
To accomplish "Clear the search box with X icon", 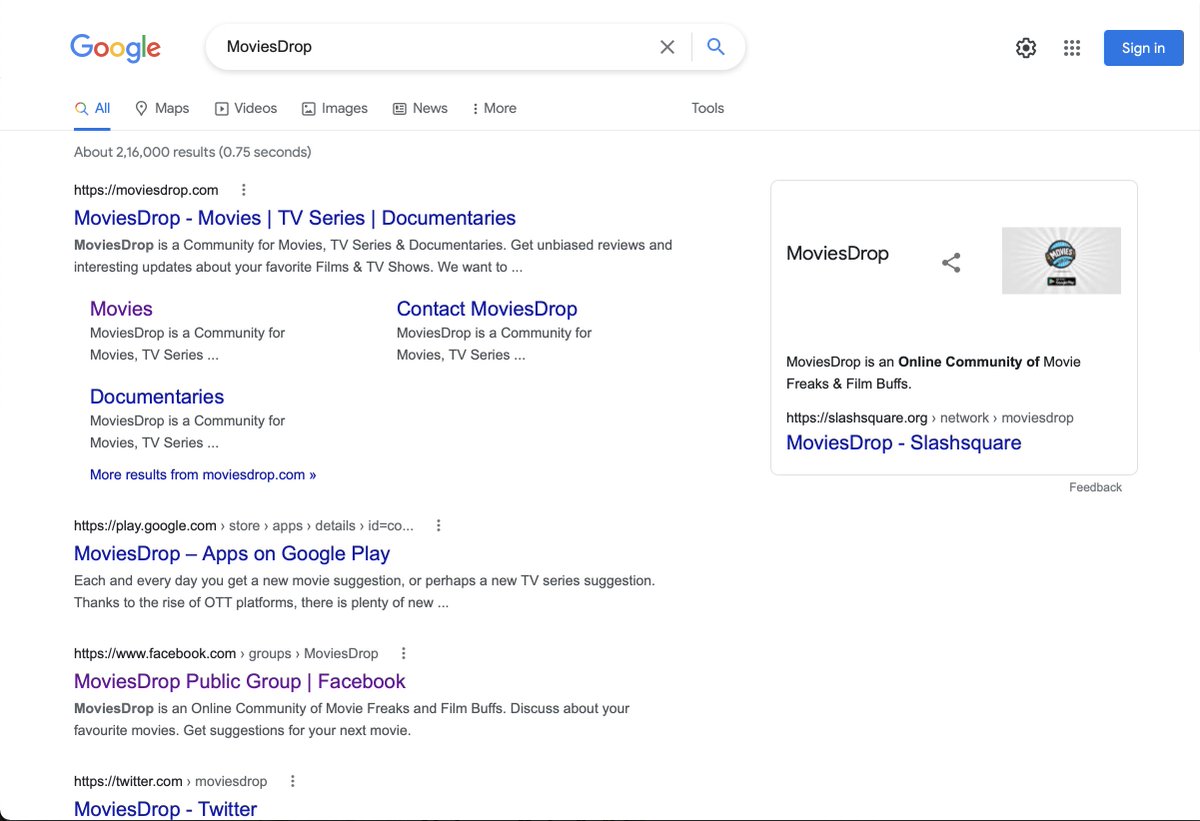I will click(667, 47).
